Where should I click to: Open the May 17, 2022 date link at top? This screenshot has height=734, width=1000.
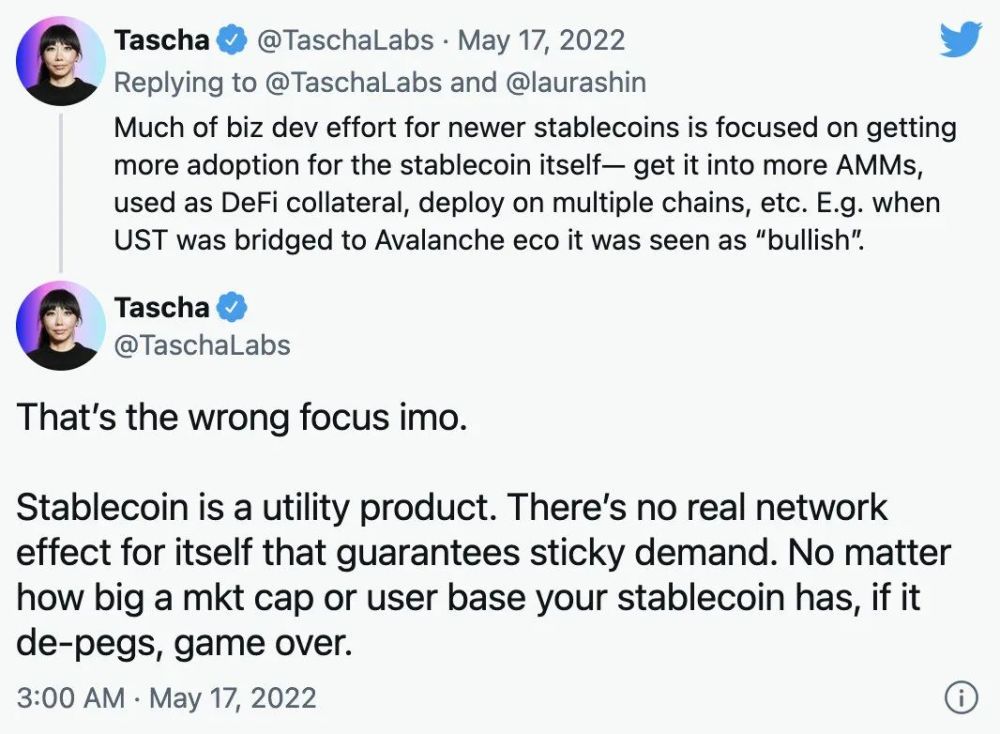click(x=541, y=41)
